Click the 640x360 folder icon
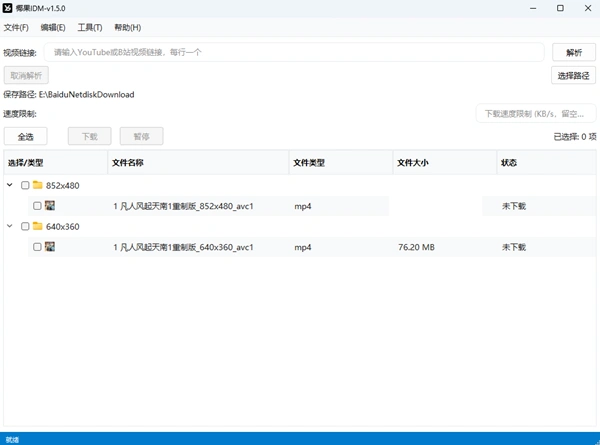 pyautogui.click(x=38, y=226)
